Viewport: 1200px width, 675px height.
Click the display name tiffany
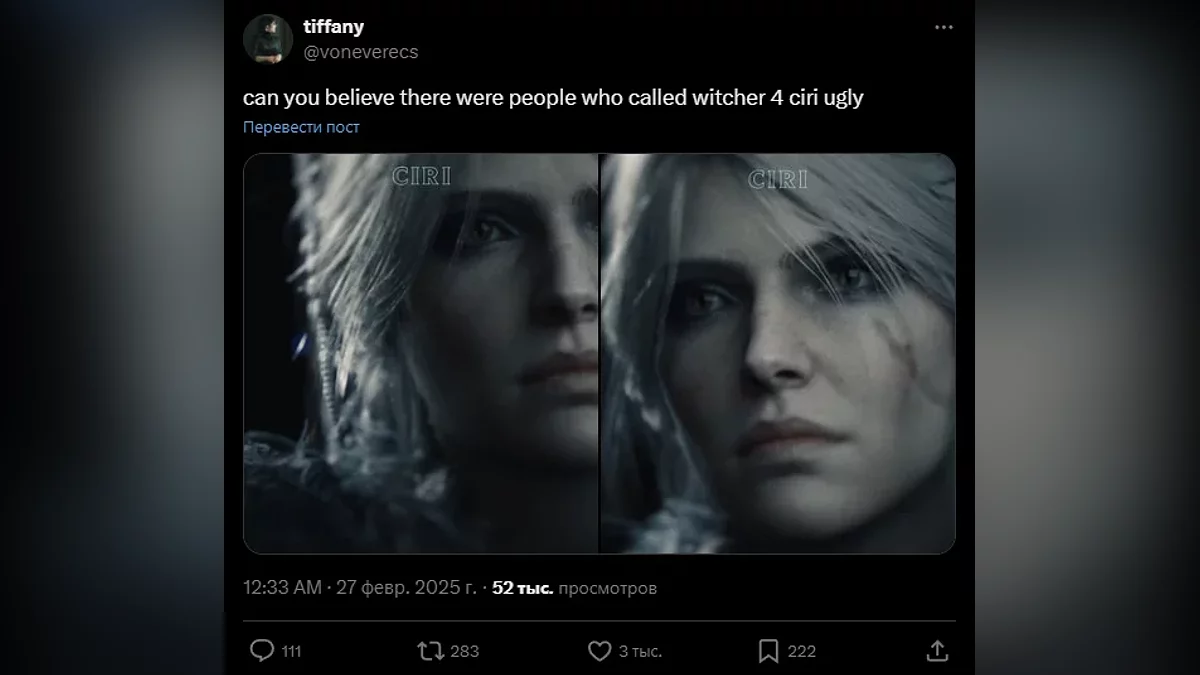[333, 28]
